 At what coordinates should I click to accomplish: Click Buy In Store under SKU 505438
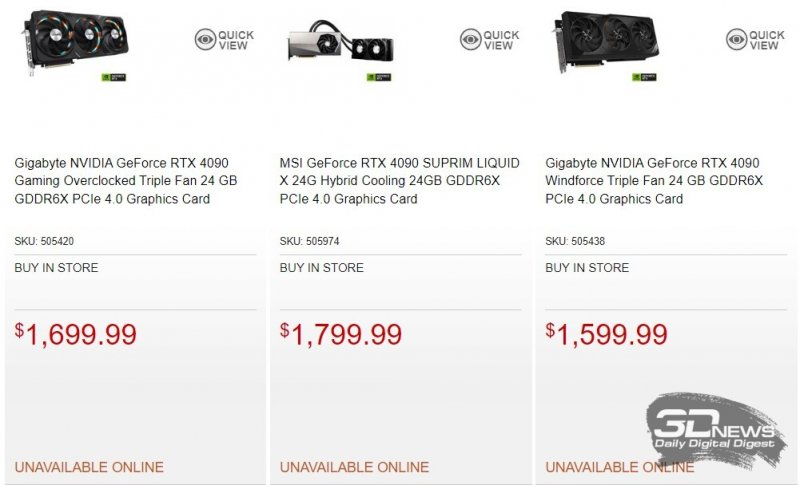(587, 268)
